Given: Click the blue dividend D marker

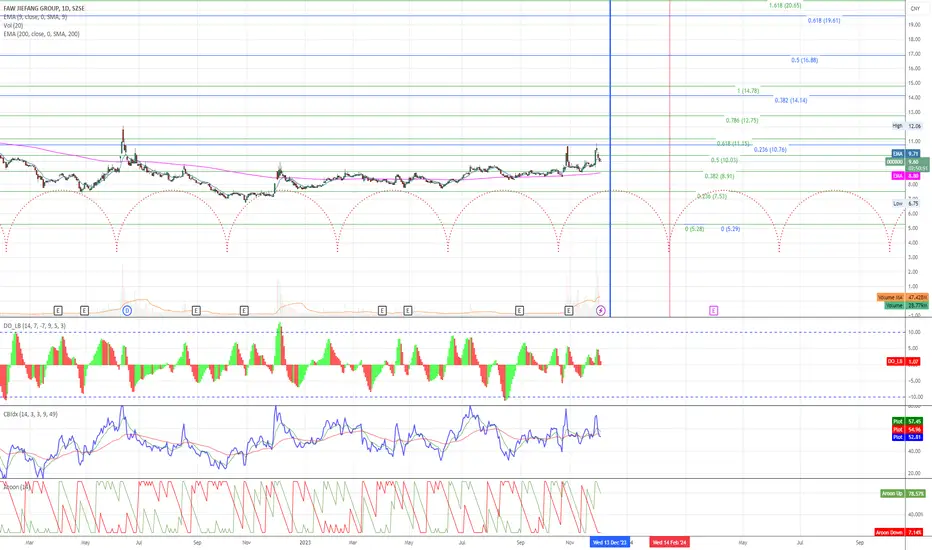Looking at the screenshot, I should [x=127, y=310].
